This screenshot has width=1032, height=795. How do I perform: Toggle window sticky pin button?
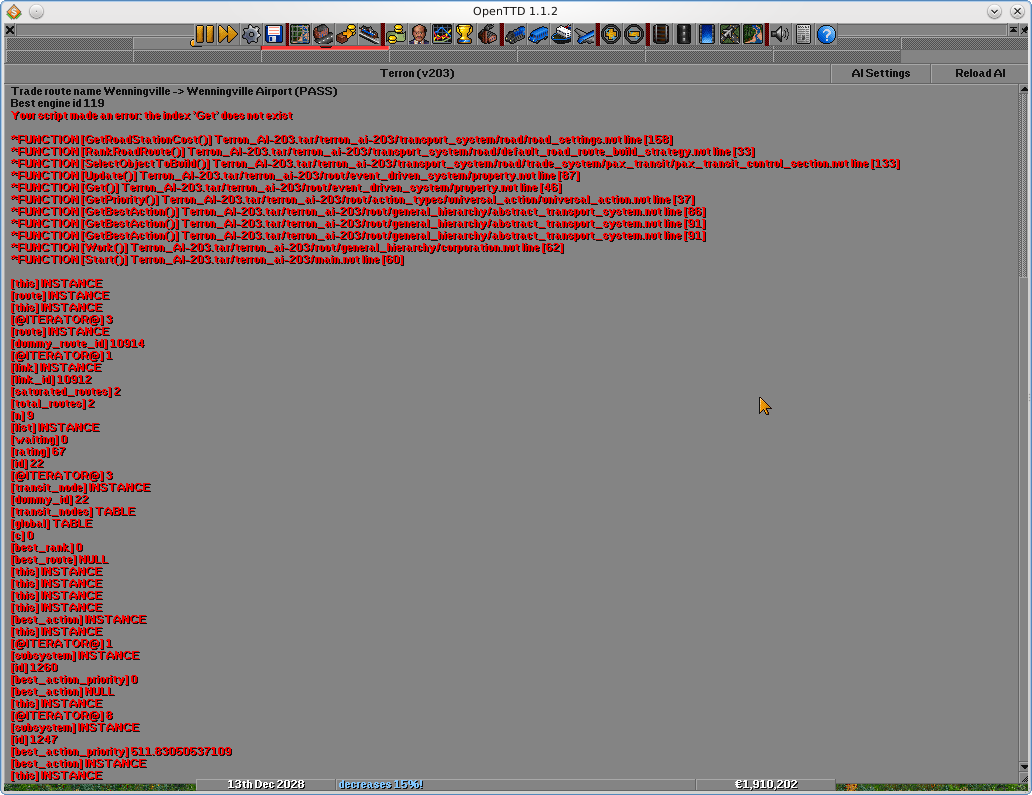[x=1023, y=30]
